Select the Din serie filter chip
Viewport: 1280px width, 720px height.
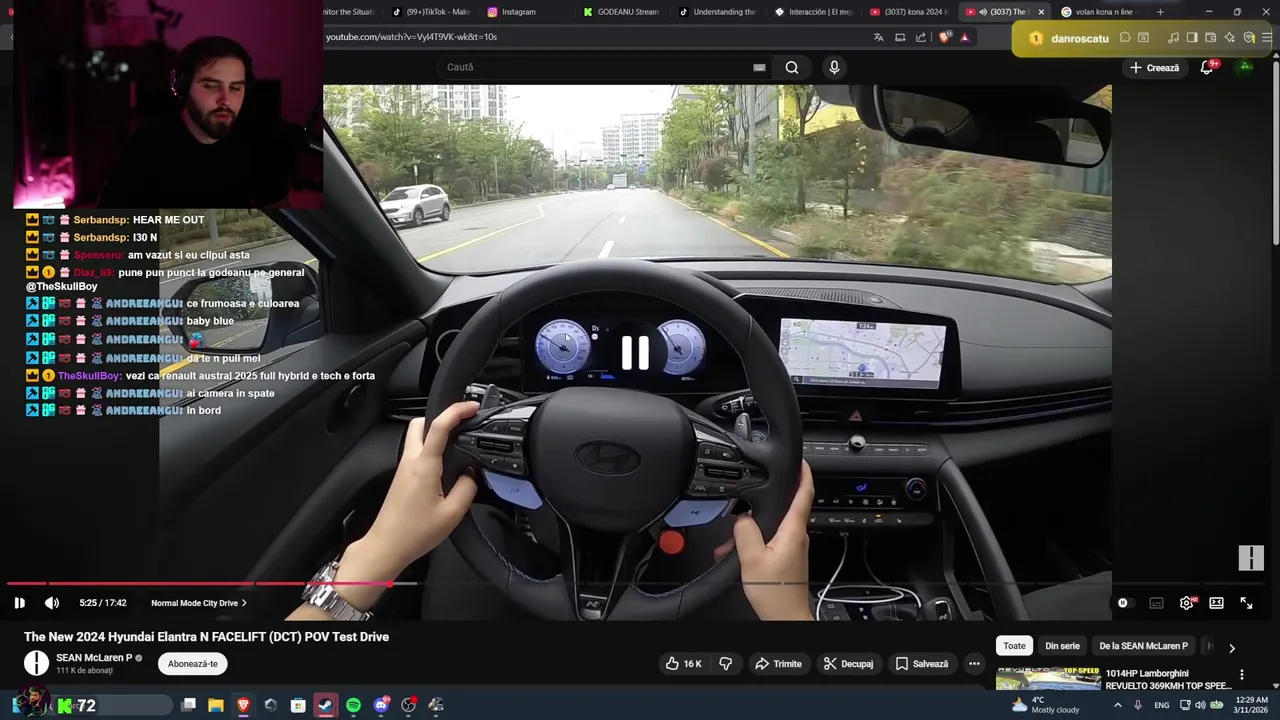click(1062, 646)
